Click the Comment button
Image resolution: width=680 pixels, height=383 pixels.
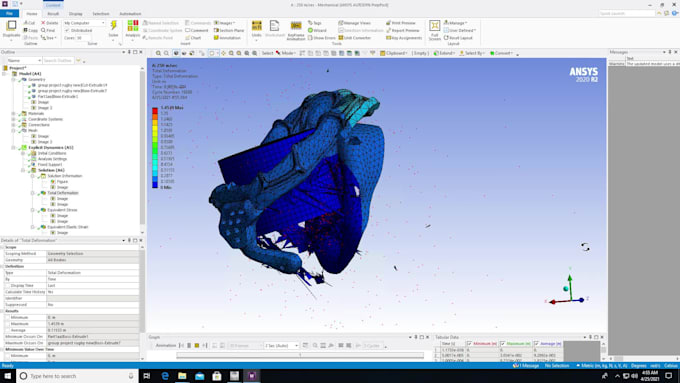tap(196, 30)
